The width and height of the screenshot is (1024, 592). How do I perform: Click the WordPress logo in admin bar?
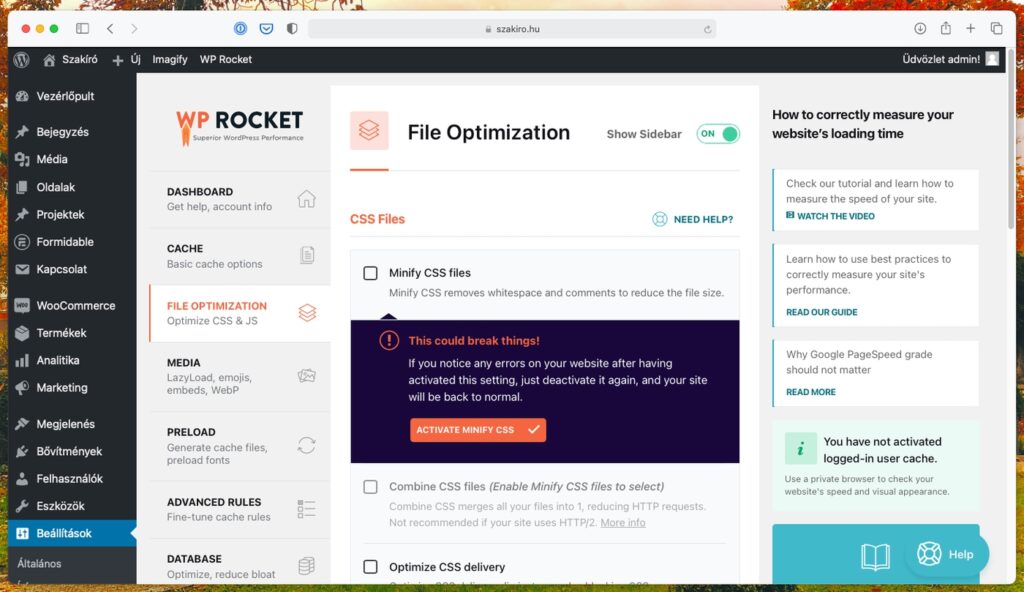click(21, 59)
